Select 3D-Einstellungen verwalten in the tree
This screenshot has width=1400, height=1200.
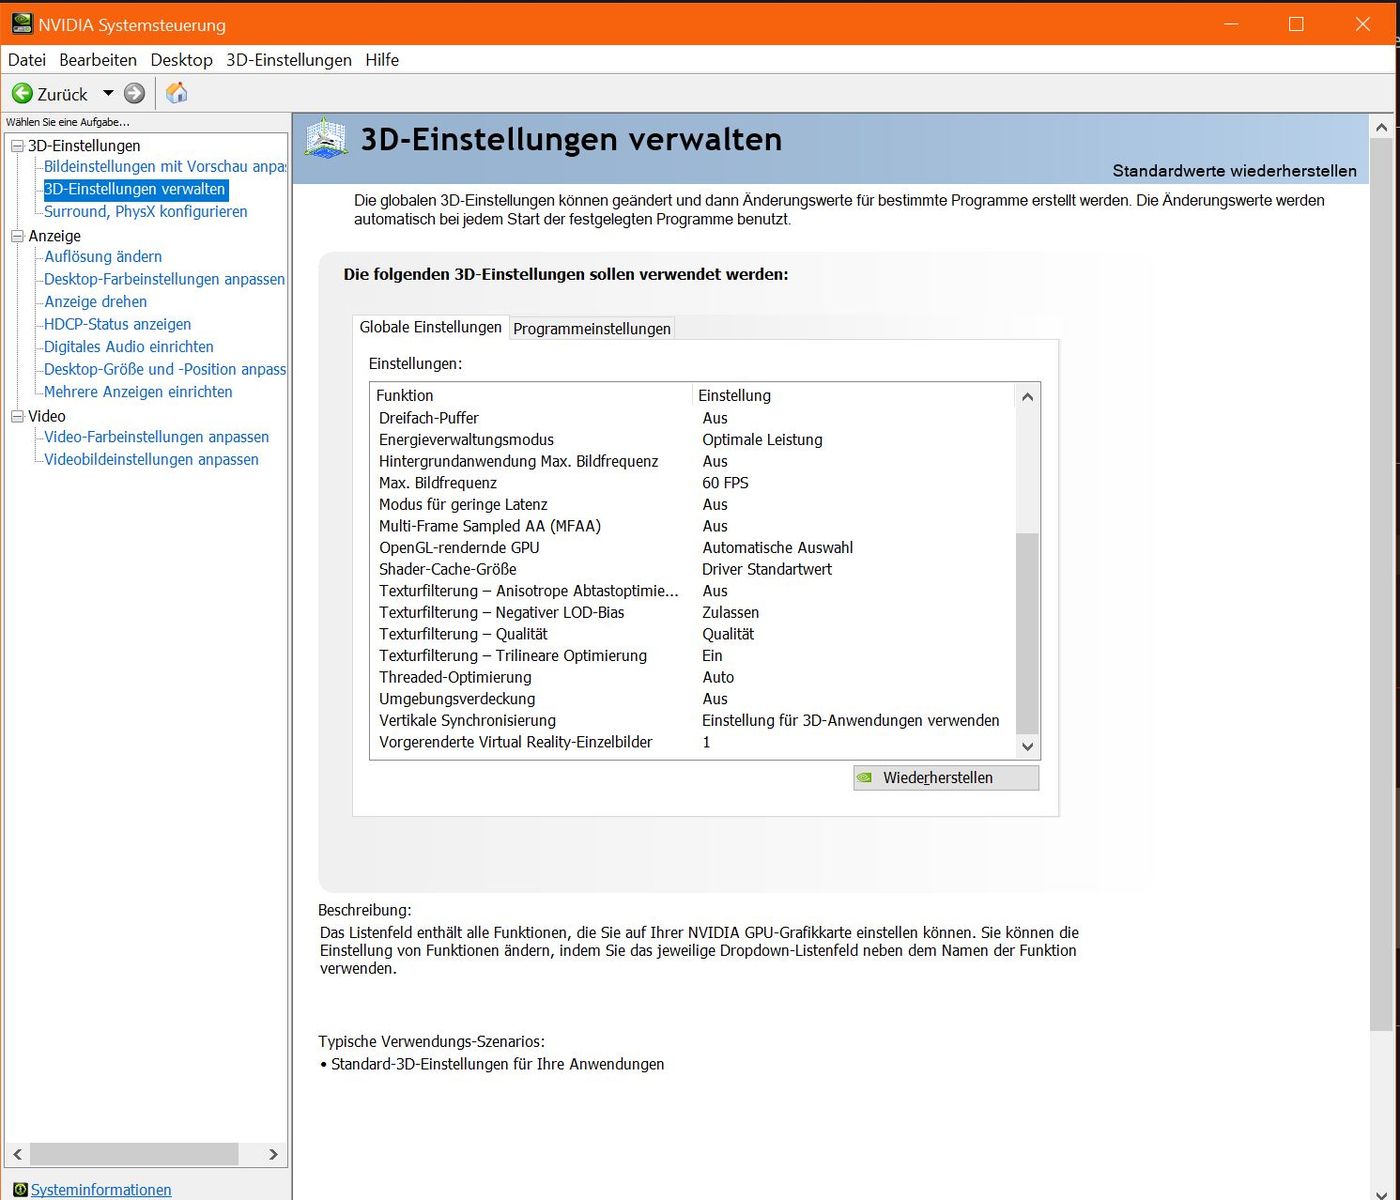point(135,189)
